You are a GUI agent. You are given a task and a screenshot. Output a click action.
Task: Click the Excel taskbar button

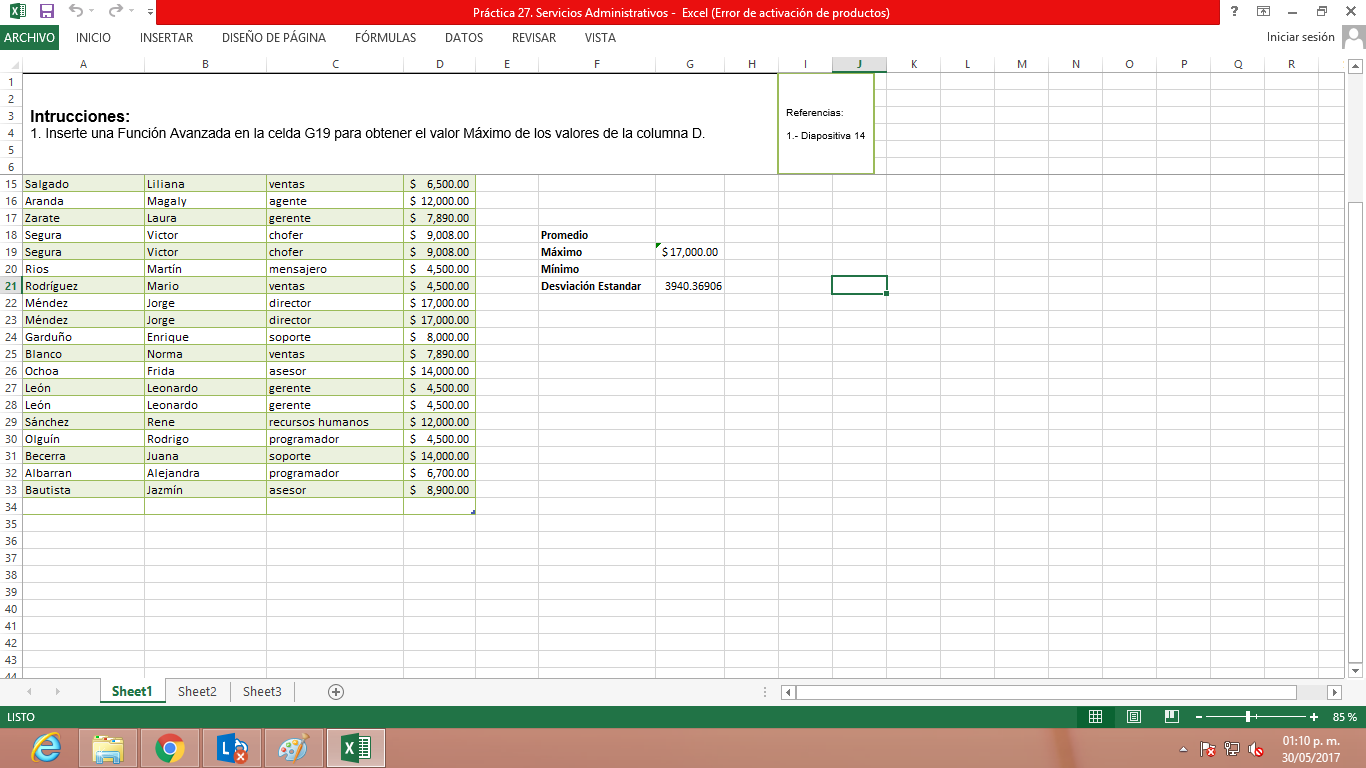[356, 748]
